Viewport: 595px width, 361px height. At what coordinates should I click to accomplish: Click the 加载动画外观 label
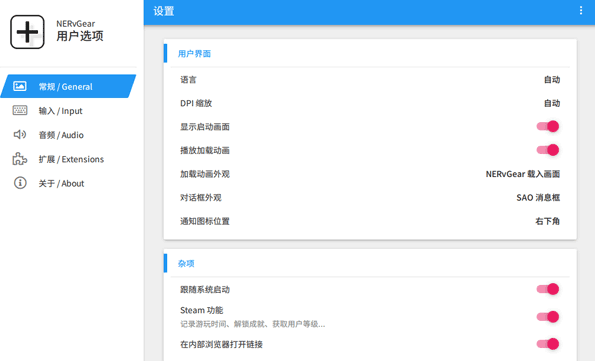pos(205,174)
